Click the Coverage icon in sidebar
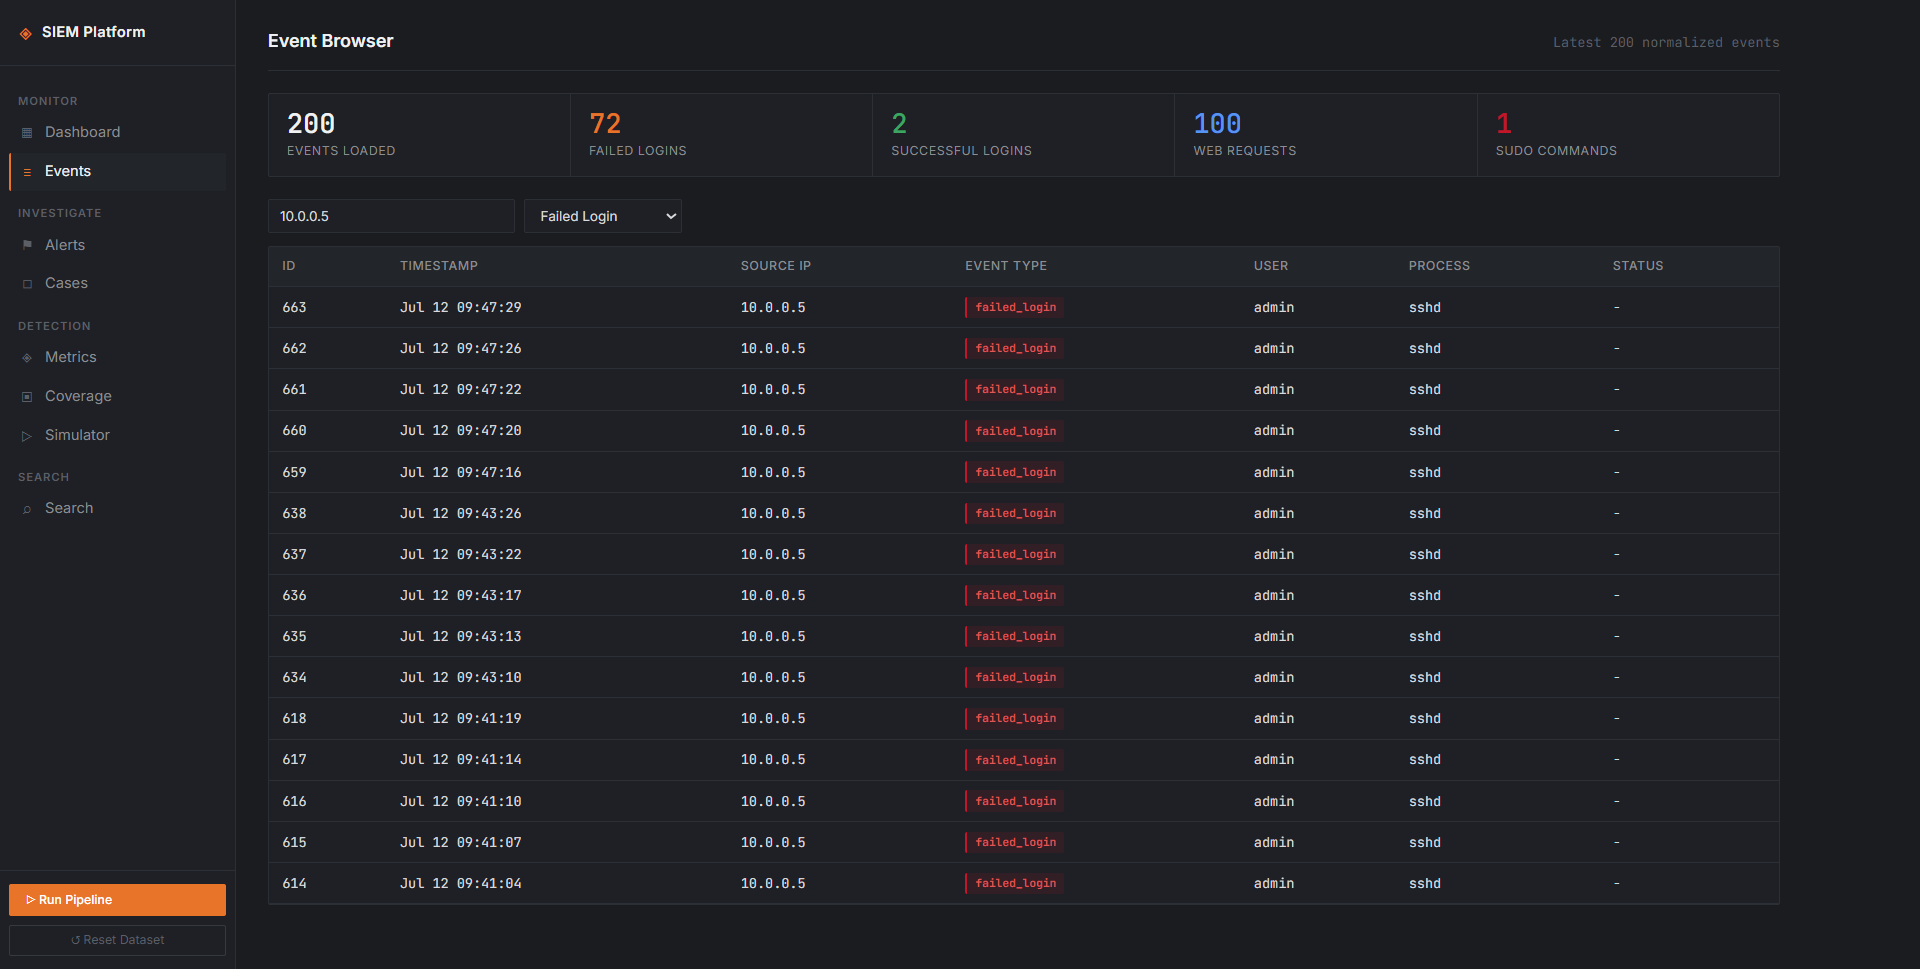This screenshot has height=969, width=1920. (27, 397)
